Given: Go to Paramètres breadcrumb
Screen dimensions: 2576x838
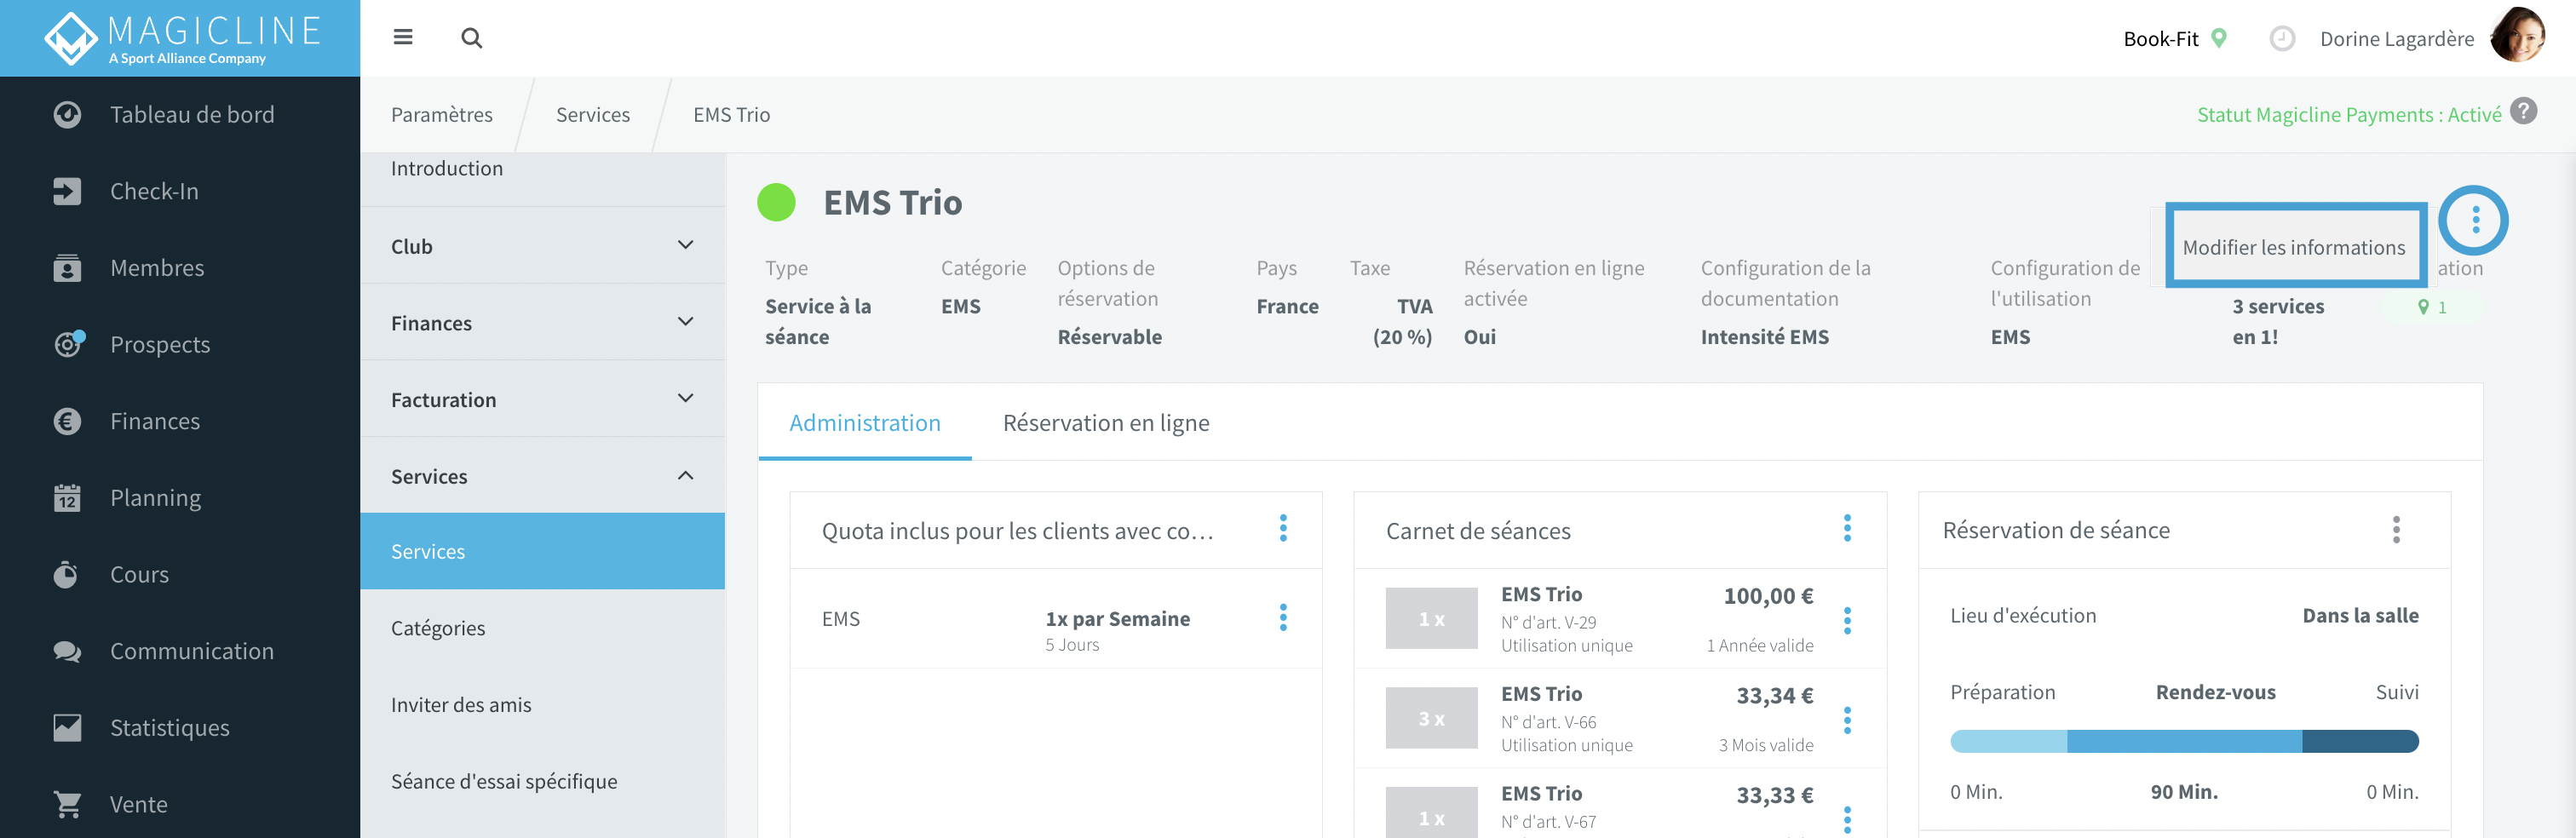Looking at the screenshot, I should 442,115.
